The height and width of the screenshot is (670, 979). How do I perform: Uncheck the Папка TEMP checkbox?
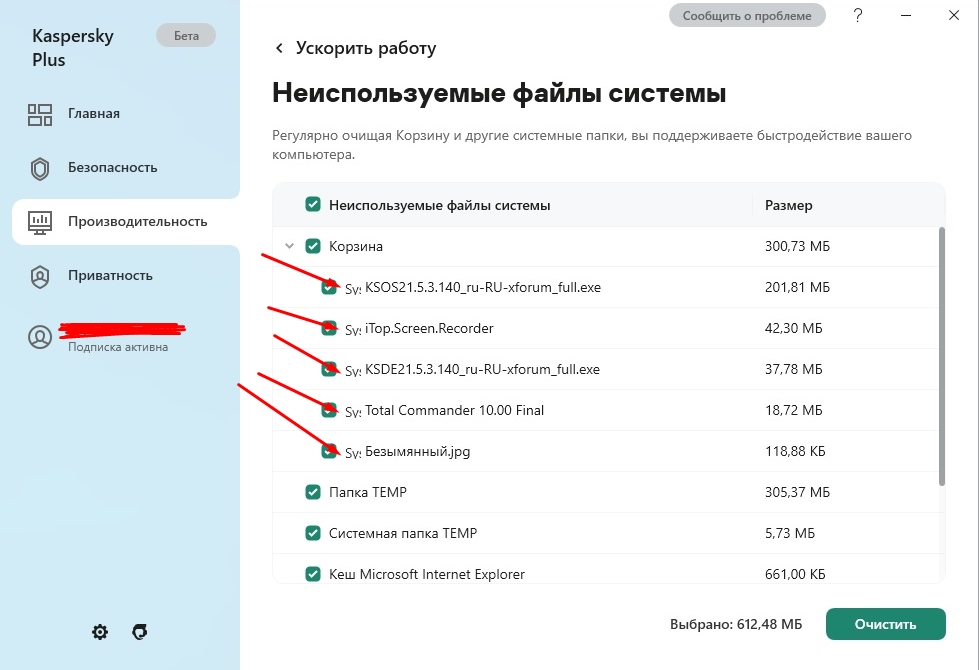coord(313,492)
